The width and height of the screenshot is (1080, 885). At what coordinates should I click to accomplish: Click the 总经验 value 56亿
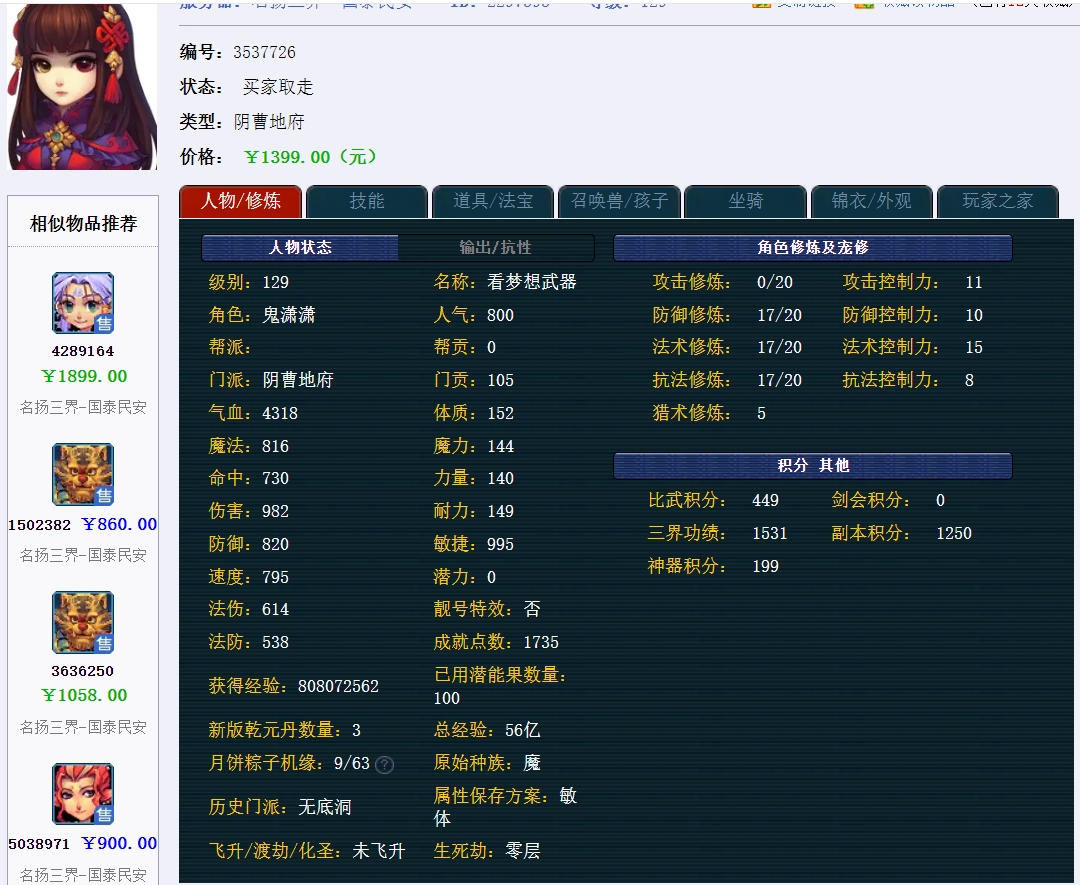click(x=523, y=730)
